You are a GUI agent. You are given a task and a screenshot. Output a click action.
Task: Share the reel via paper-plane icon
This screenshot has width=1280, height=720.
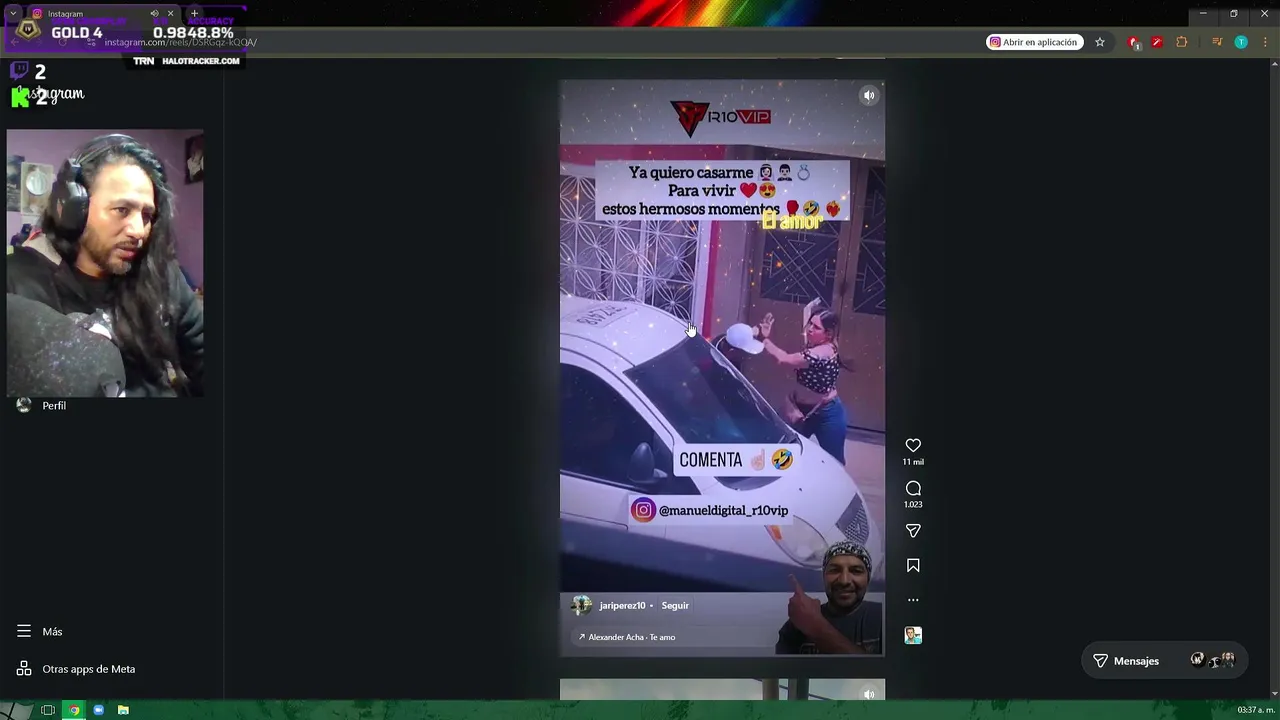(913, 531)
